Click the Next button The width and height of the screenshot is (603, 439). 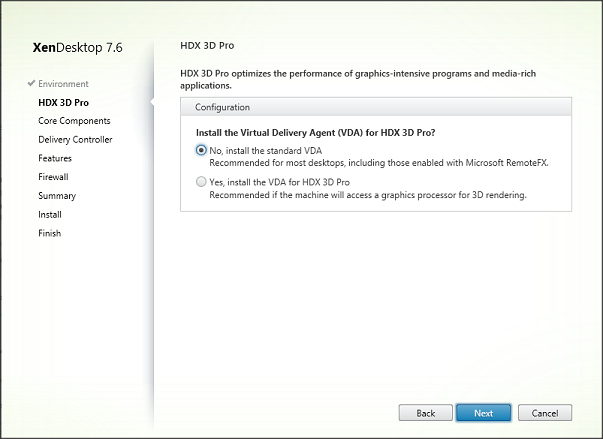[x=483, y=413]
